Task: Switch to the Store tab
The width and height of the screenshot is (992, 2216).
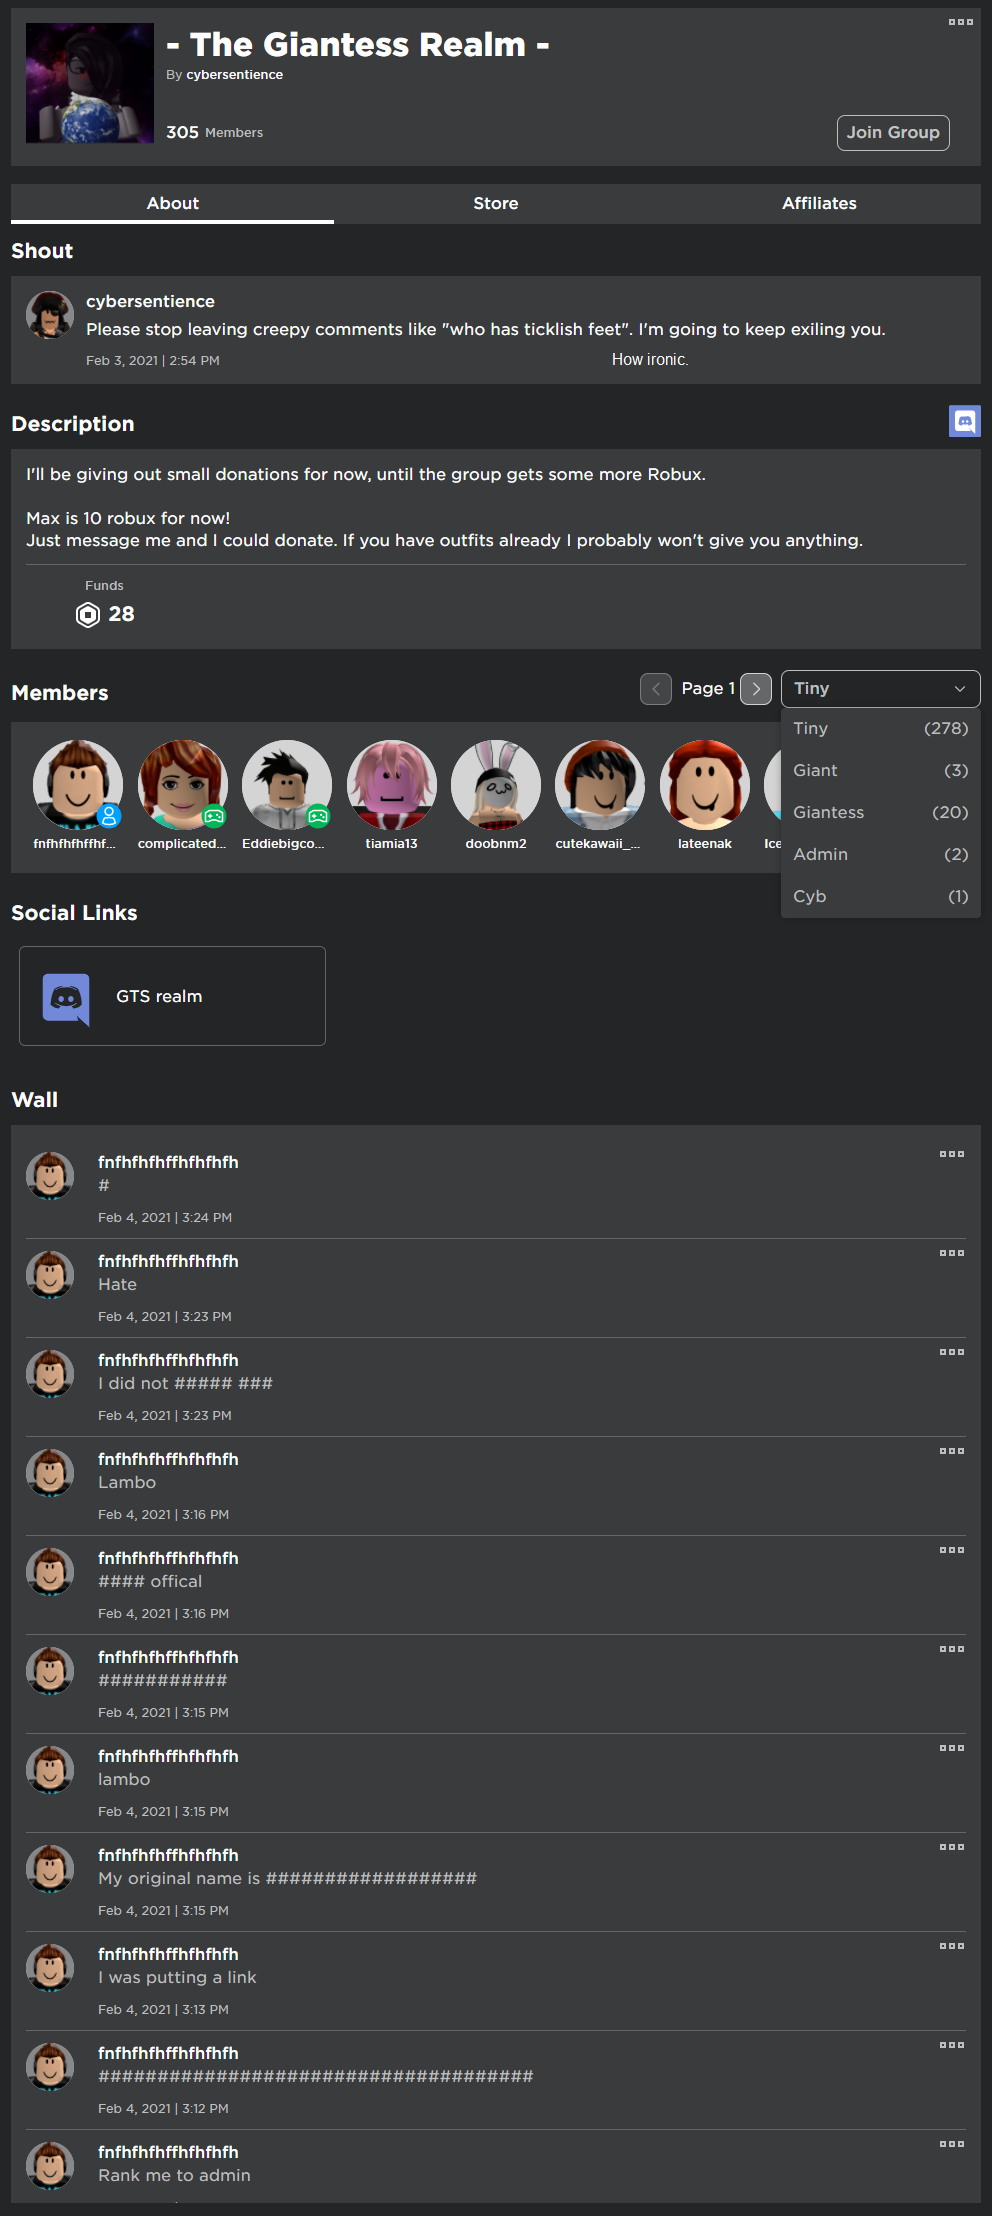Action: click(x=496, y=204)
